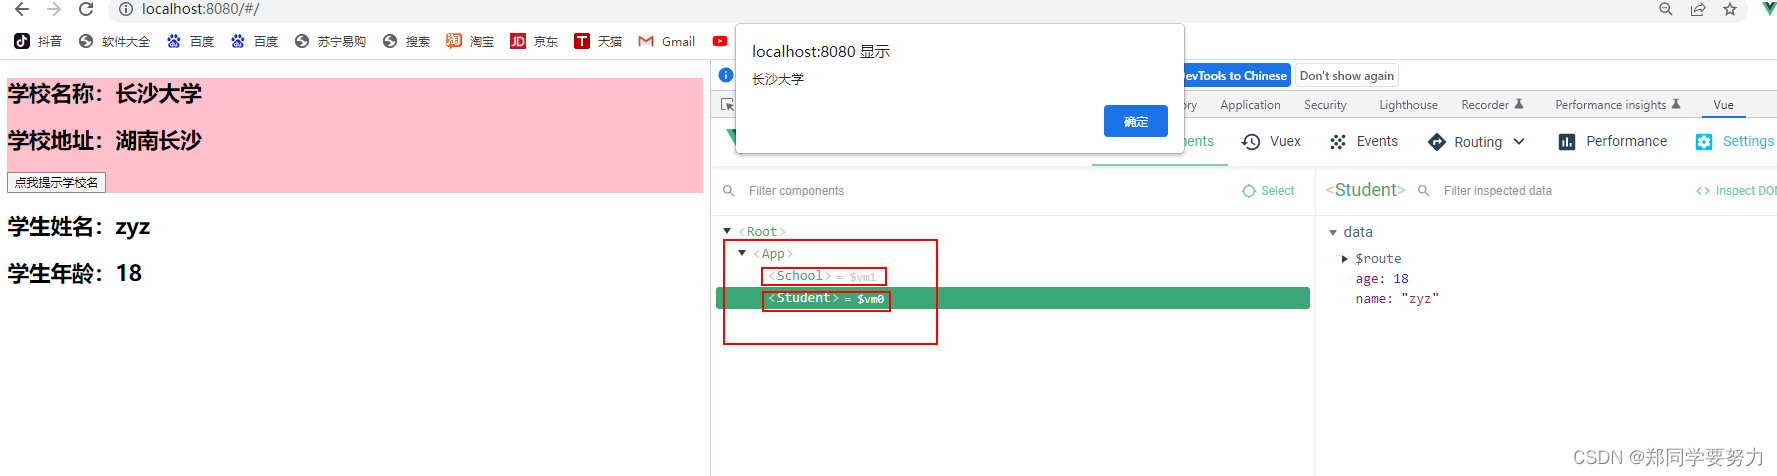Click the 学生姓名:zyz heading
The image size is (1777, 476).
tap(79, 227)
